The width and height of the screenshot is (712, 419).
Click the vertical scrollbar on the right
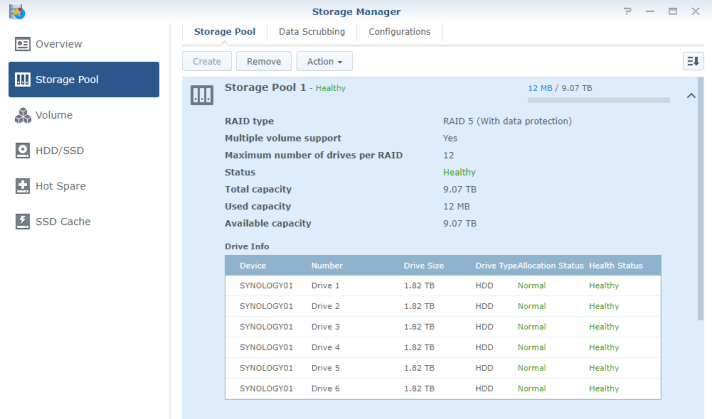[x=700, y=200]
